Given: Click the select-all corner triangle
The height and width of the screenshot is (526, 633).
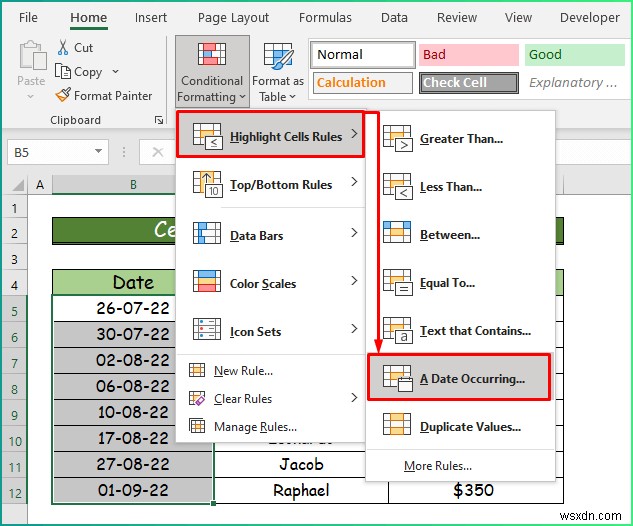Looking at the screenshot, I should click(18, 185).
